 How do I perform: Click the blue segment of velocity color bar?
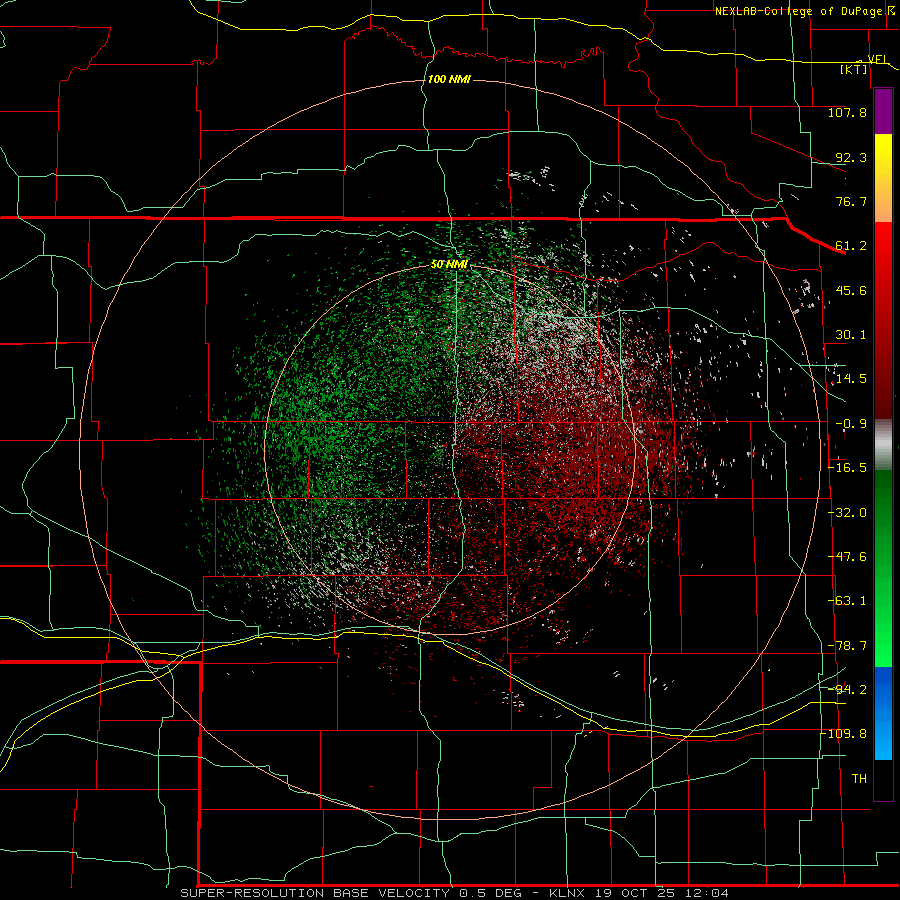coord(883,713)
